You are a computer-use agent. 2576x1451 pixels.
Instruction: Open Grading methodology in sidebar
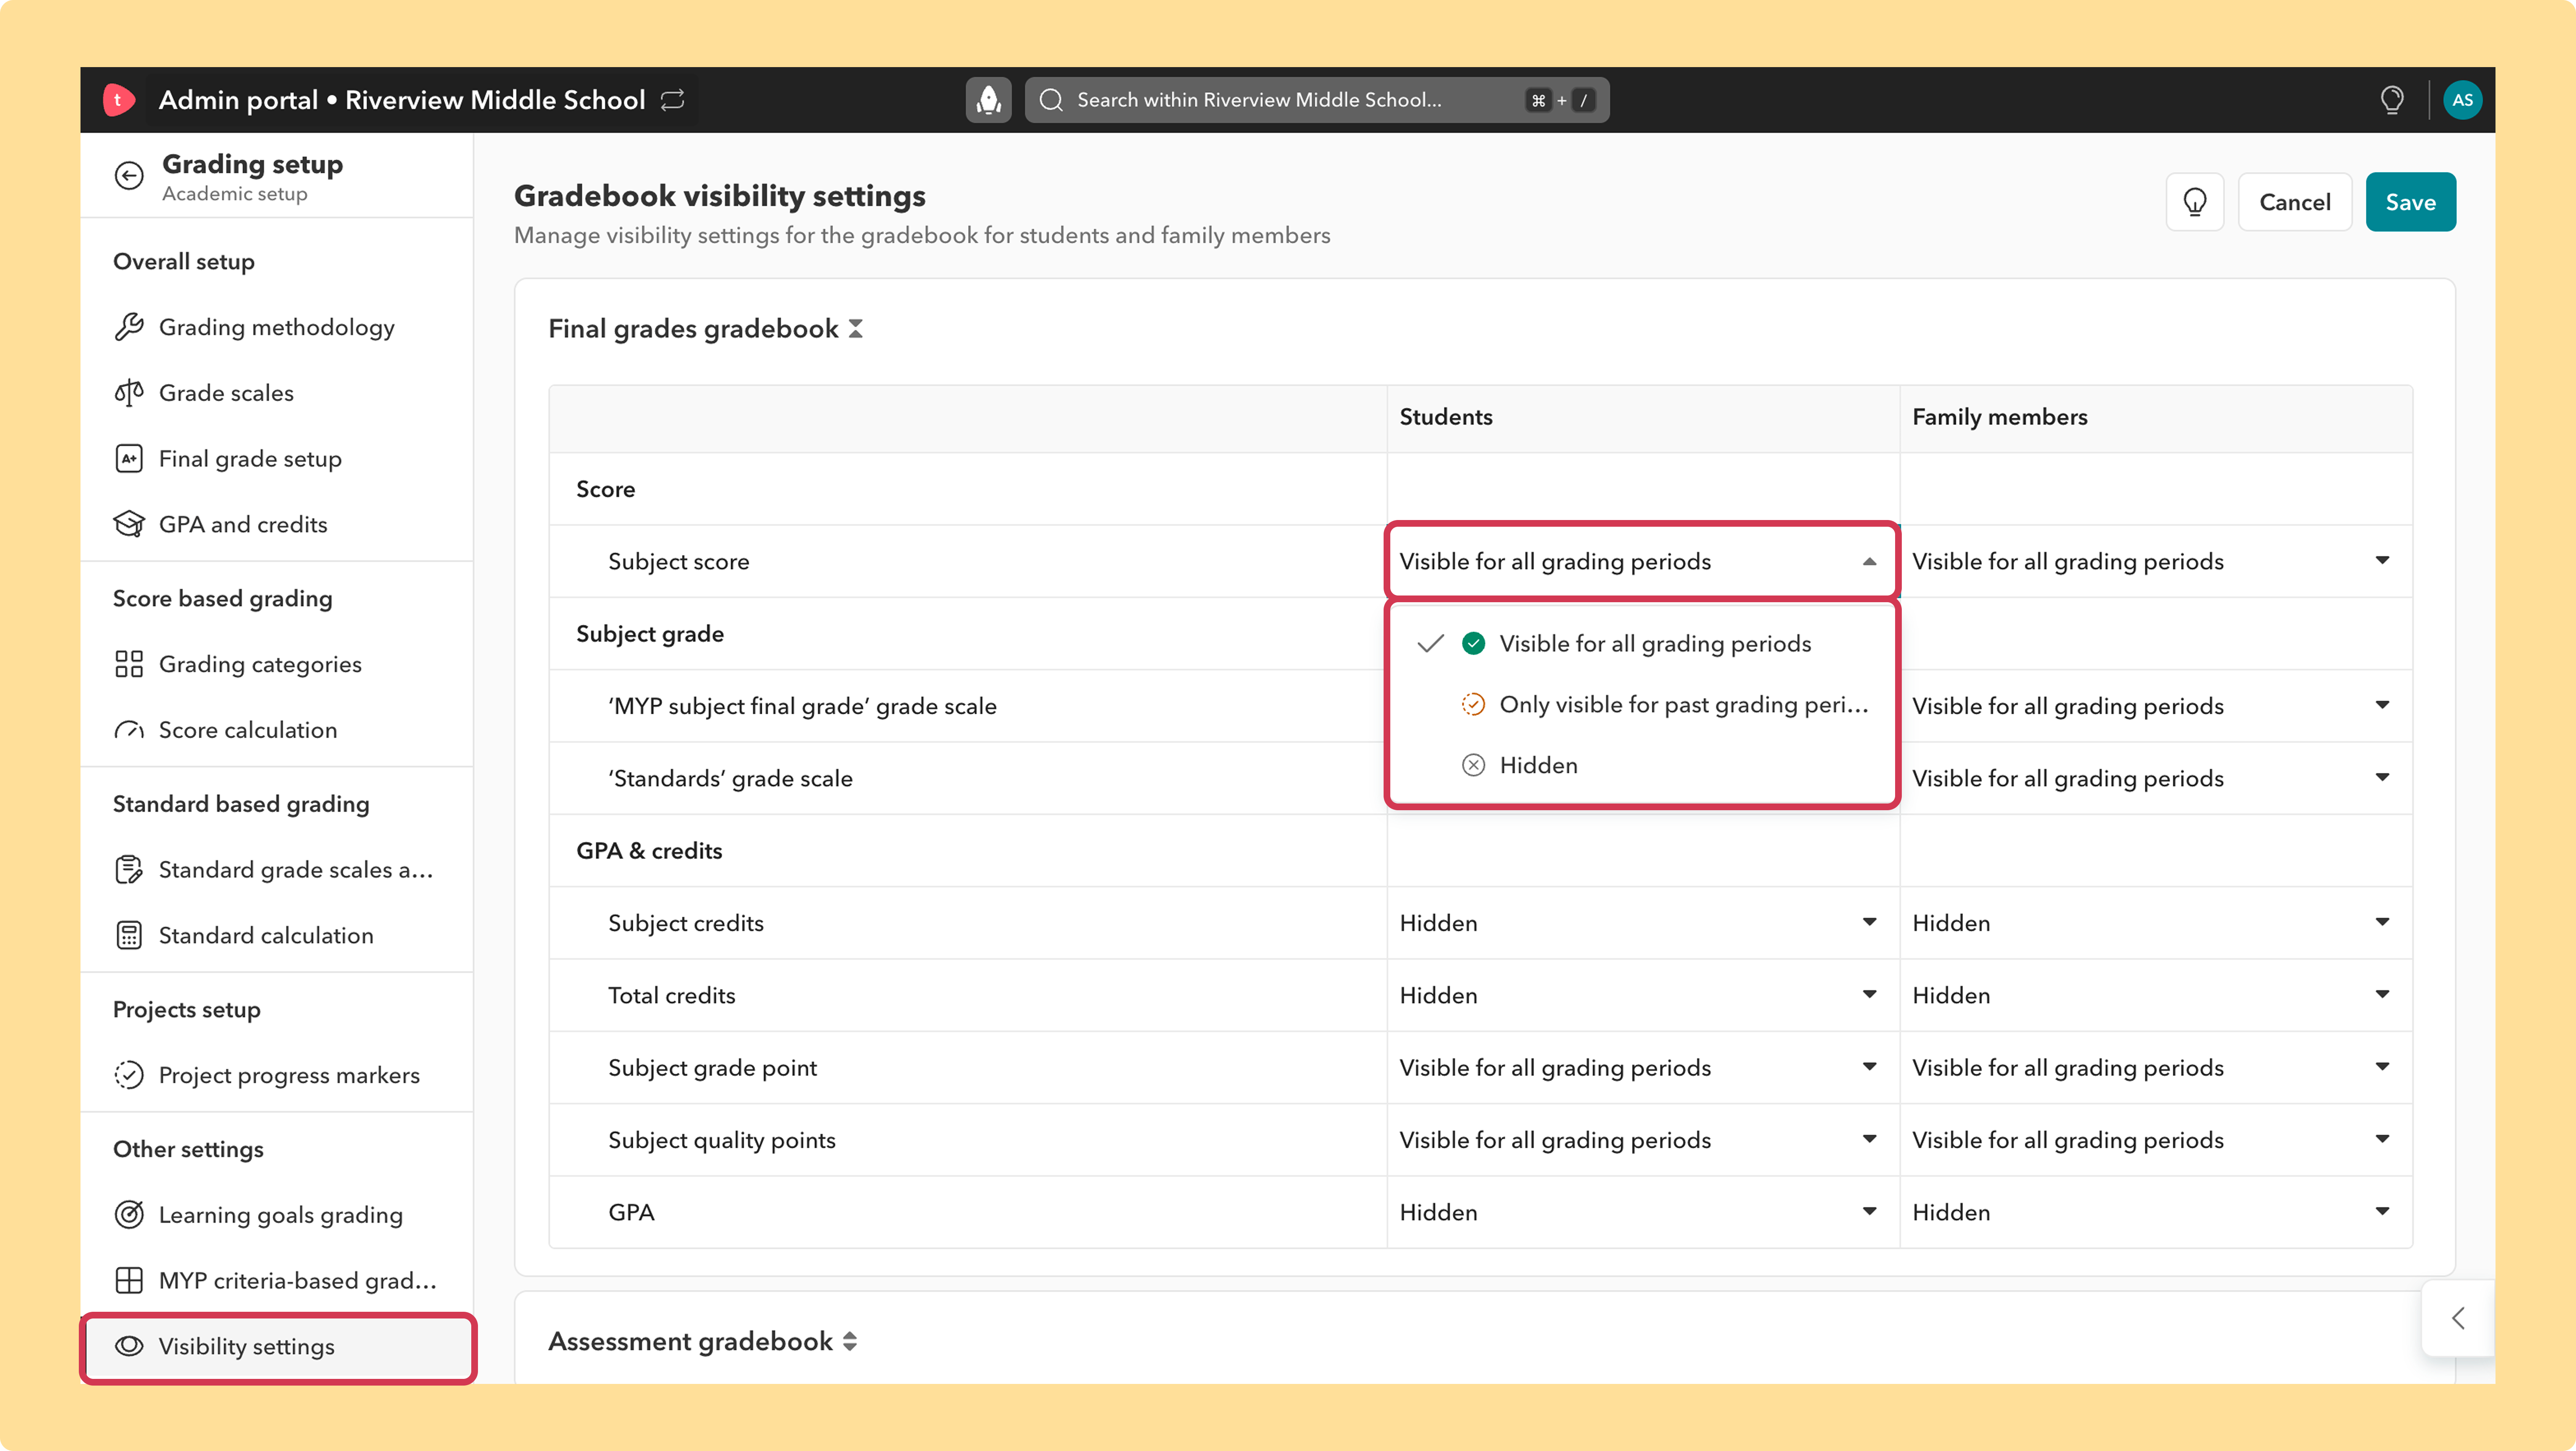(x=277, y=327)
